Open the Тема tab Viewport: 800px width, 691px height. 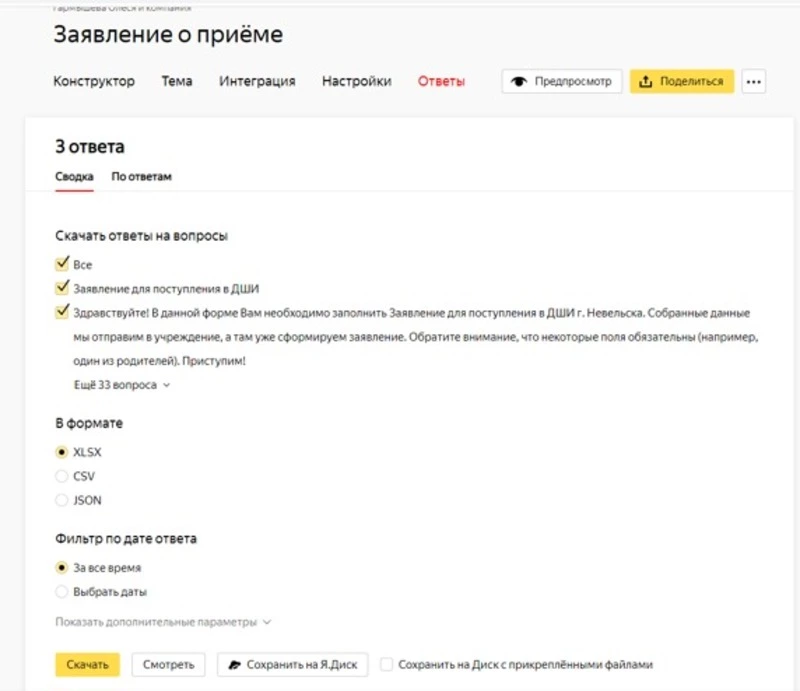(177, 81)
